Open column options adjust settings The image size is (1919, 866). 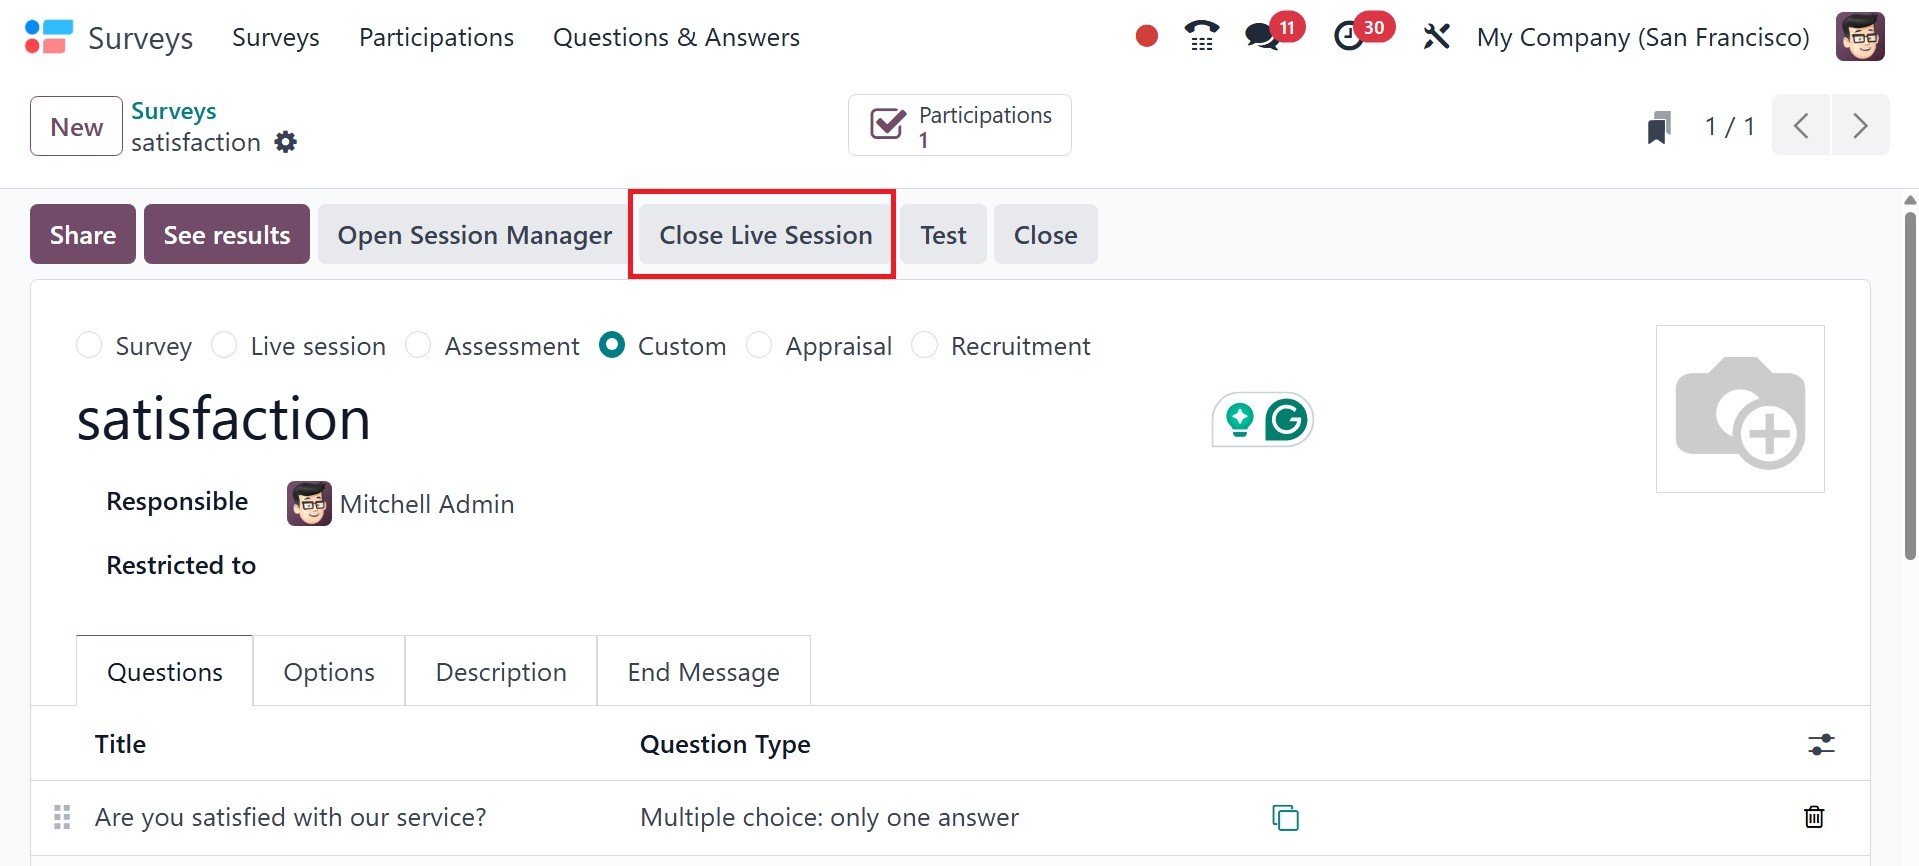[1821, 744]
